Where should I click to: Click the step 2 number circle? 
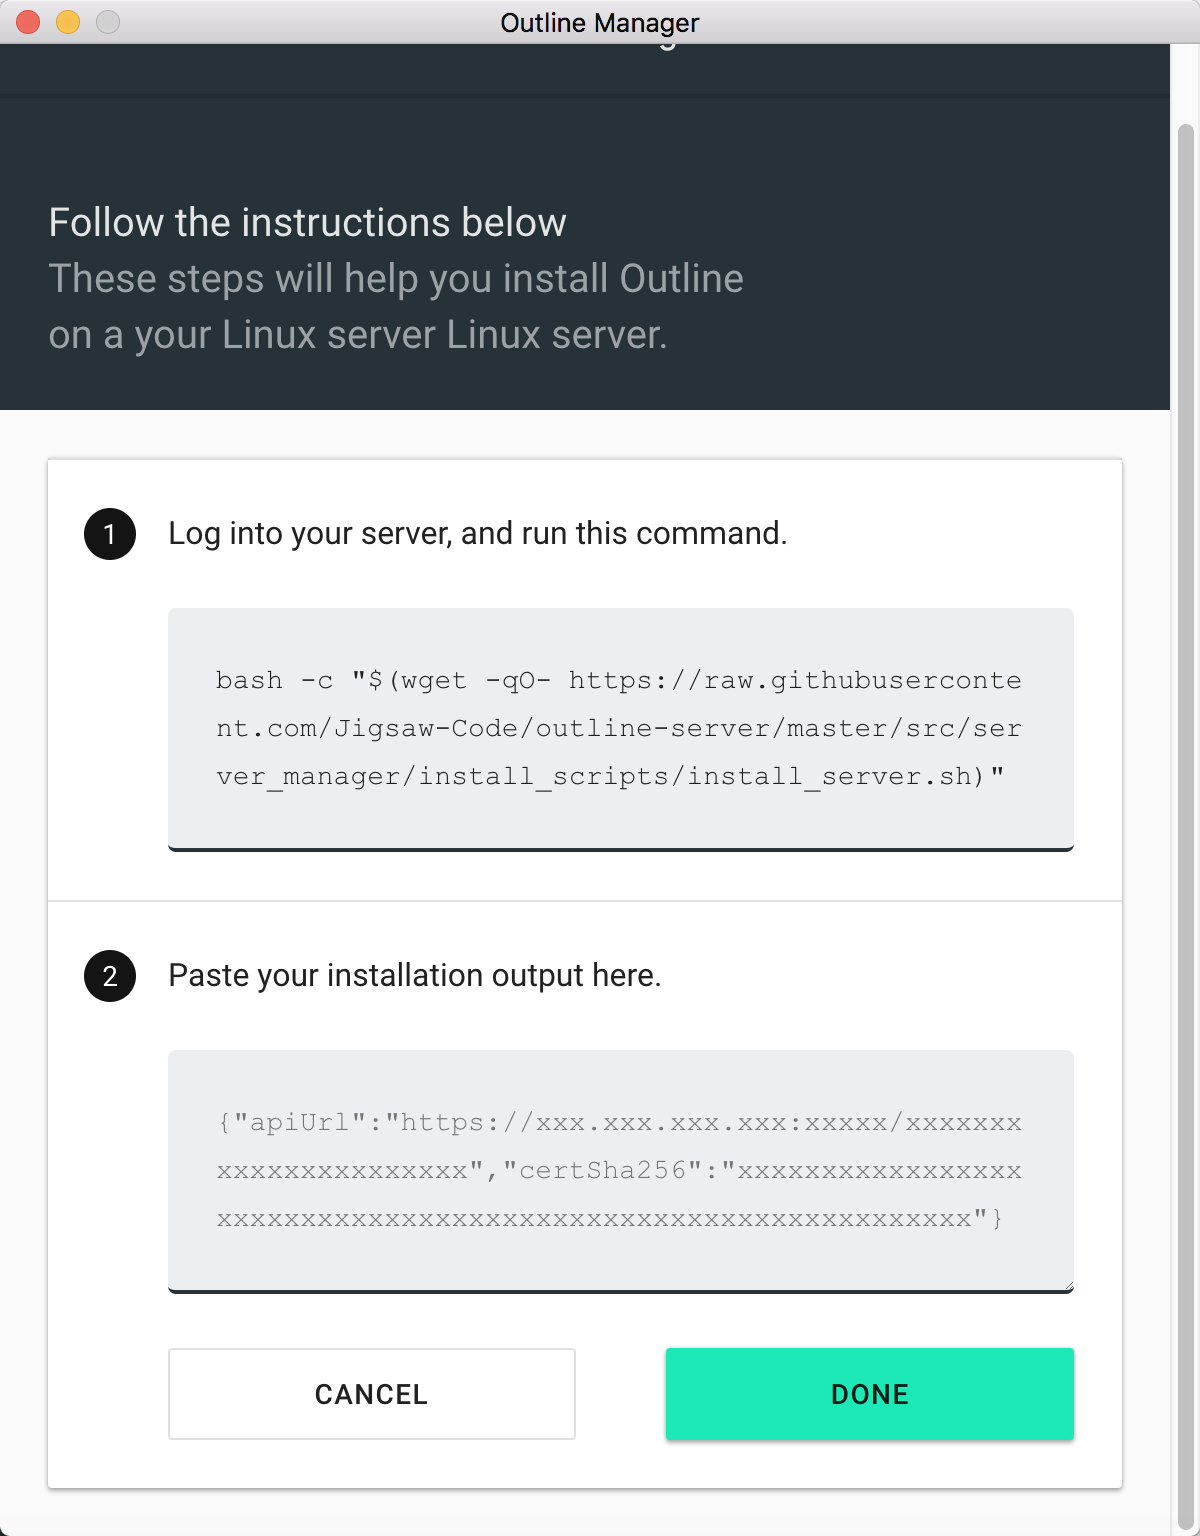coord(110,976)
